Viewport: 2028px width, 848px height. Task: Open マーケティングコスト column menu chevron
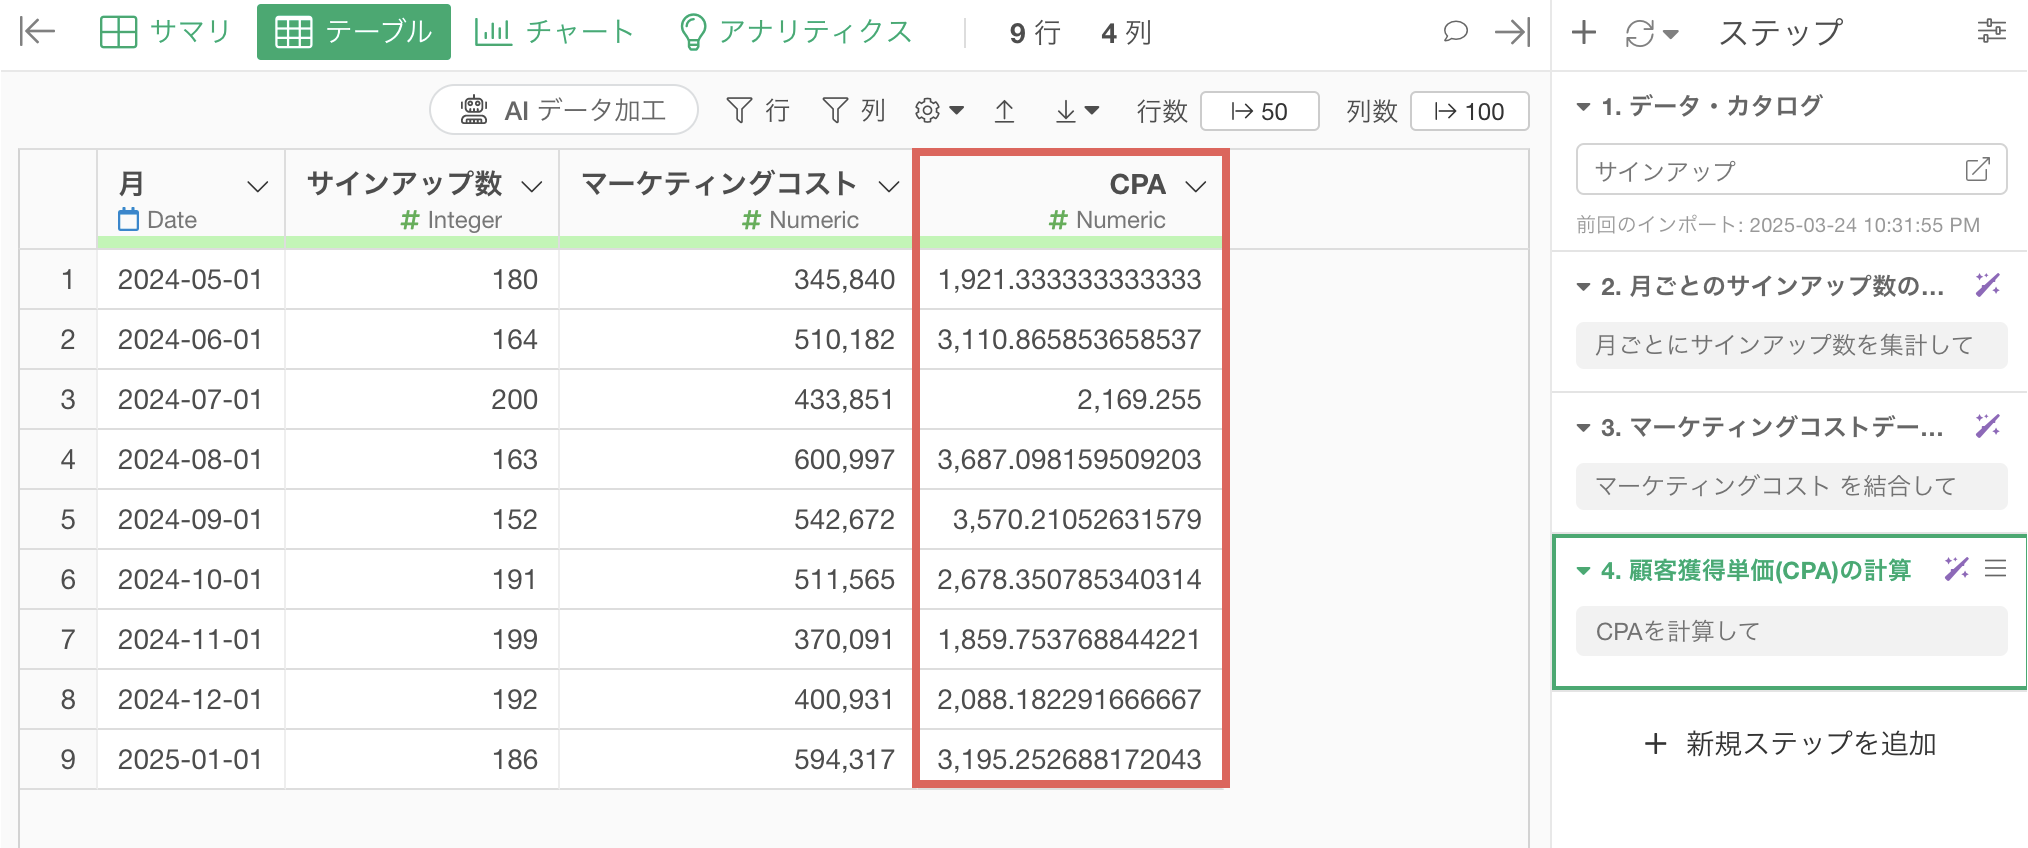coord(889,186)
